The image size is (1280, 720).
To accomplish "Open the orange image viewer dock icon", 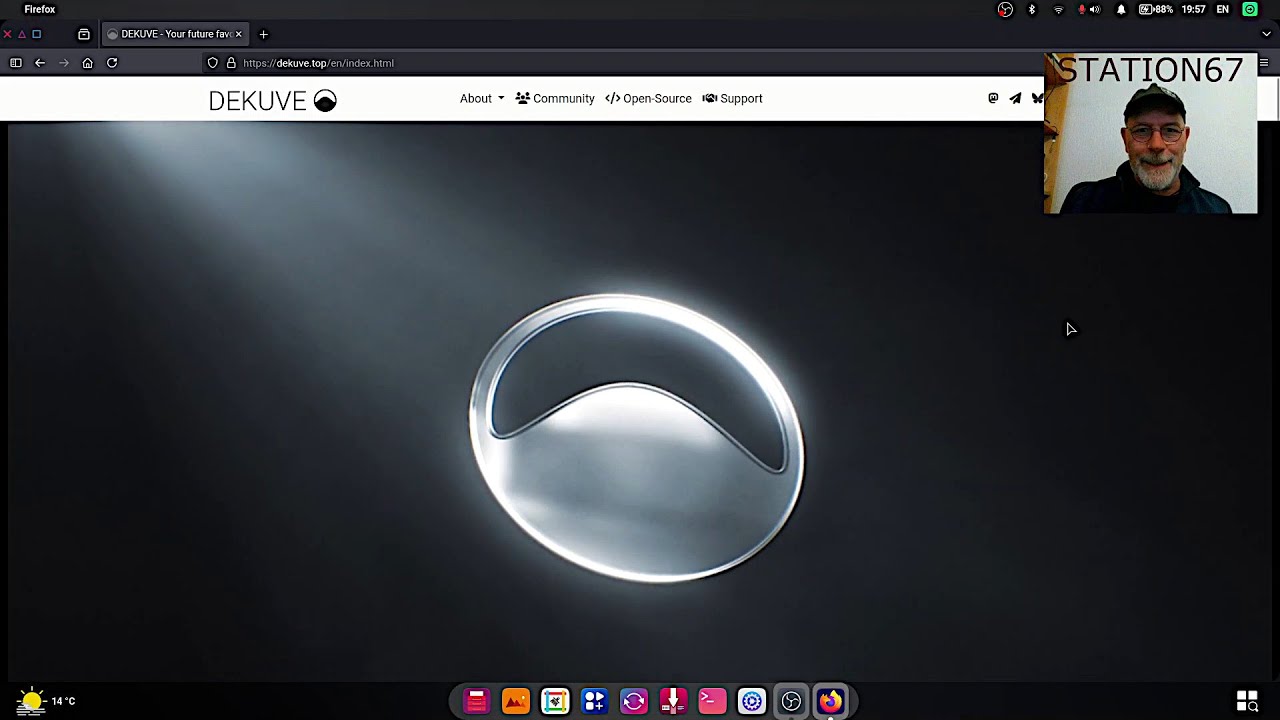I will (516, 701).
